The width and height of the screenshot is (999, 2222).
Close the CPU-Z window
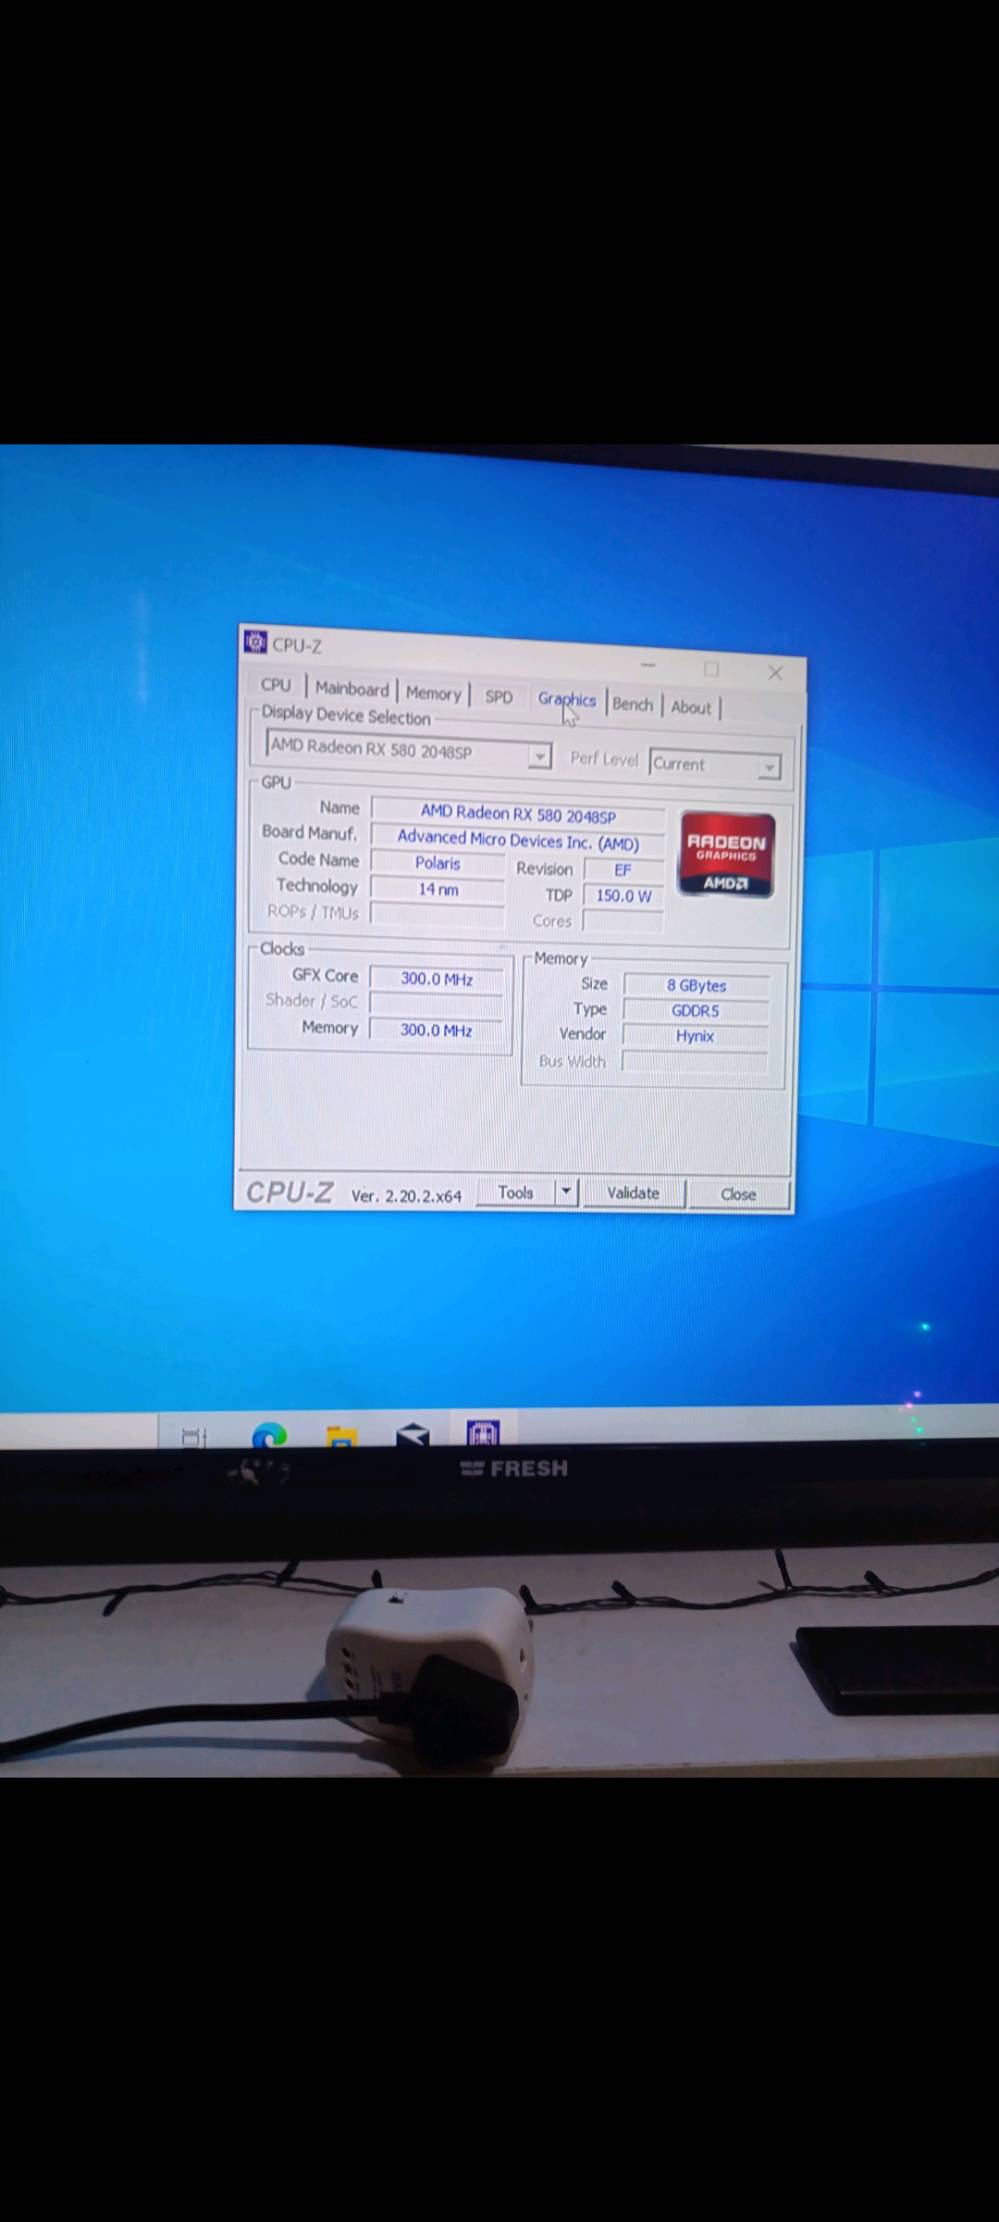click(775, 673)
